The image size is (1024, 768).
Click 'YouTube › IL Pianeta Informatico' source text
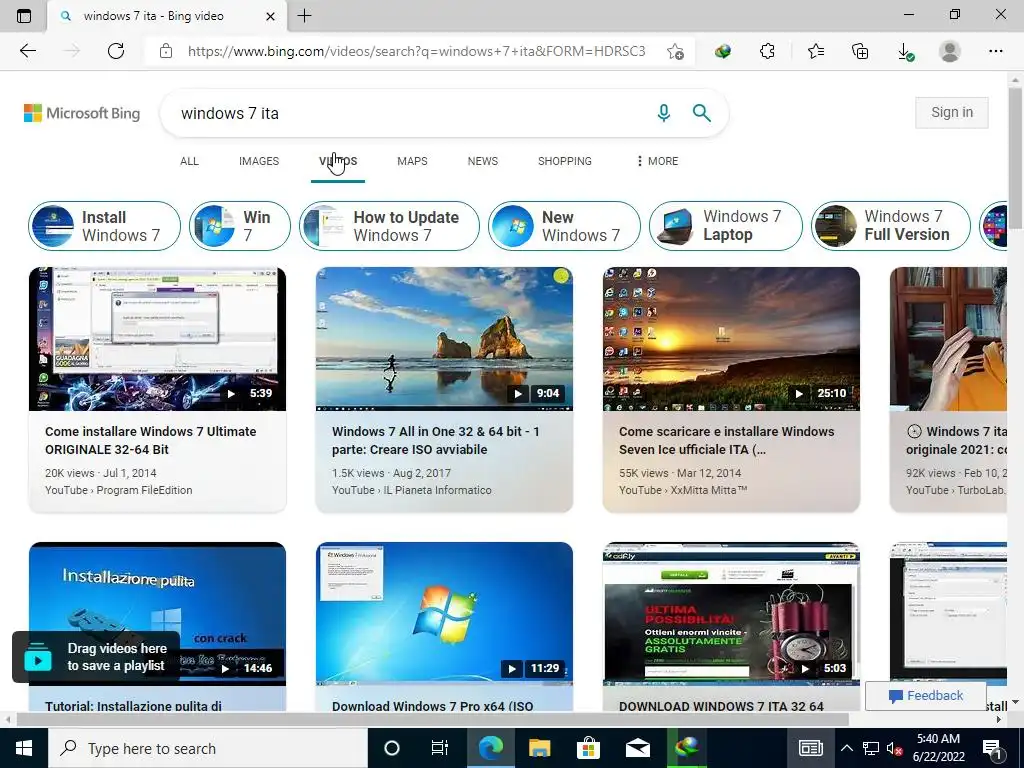coord(411,490)
